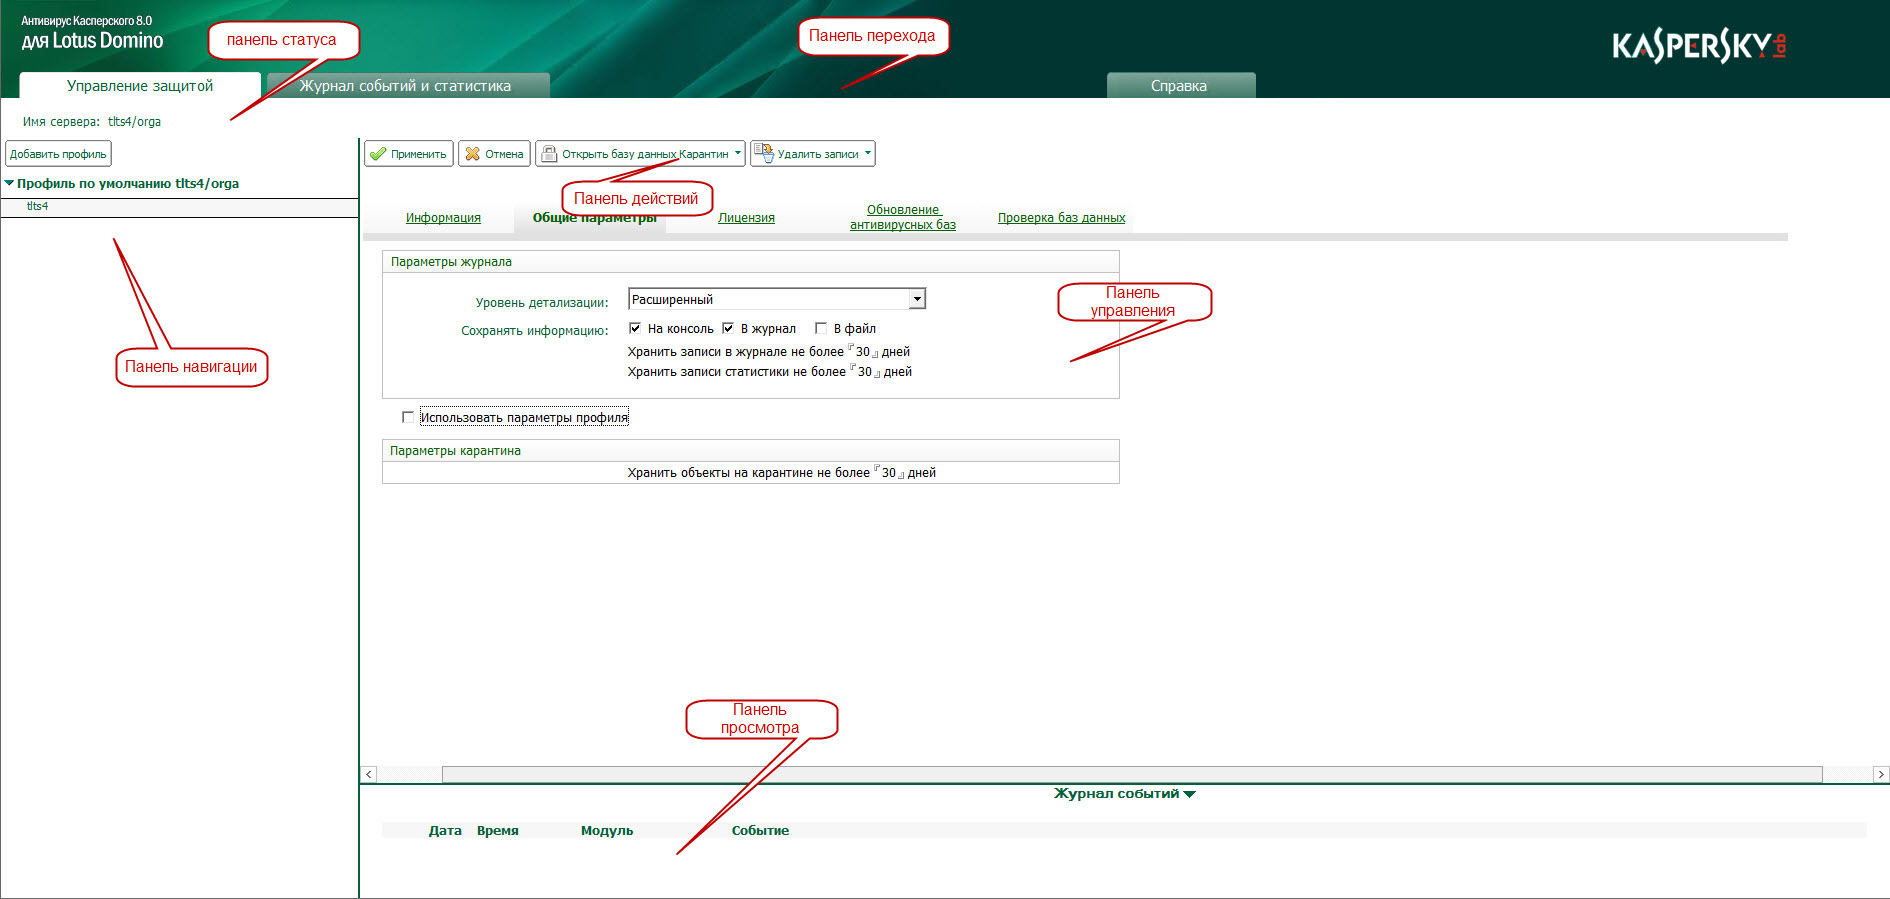
Task: Click the 'Дата' column header
Action: [445, 831]
